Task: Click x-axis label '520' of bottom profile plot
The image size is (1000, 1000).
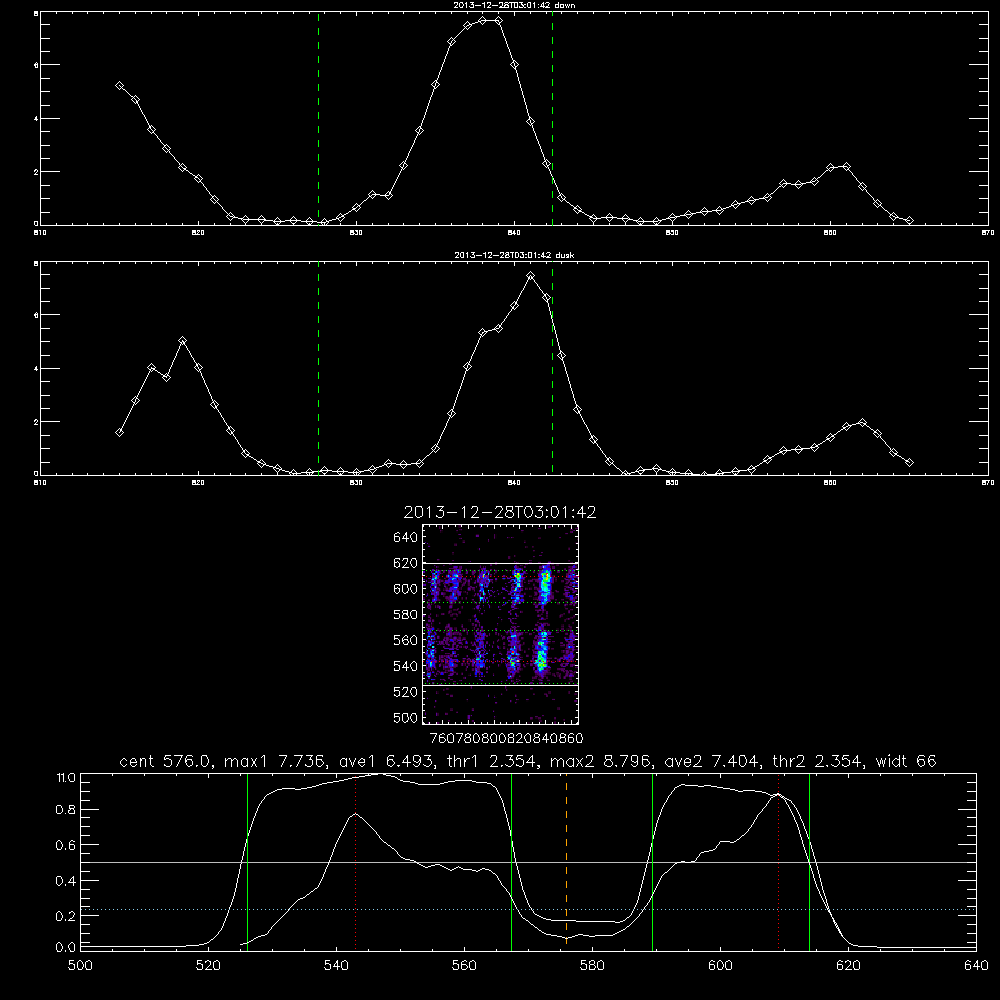Action: click(208, 966)
